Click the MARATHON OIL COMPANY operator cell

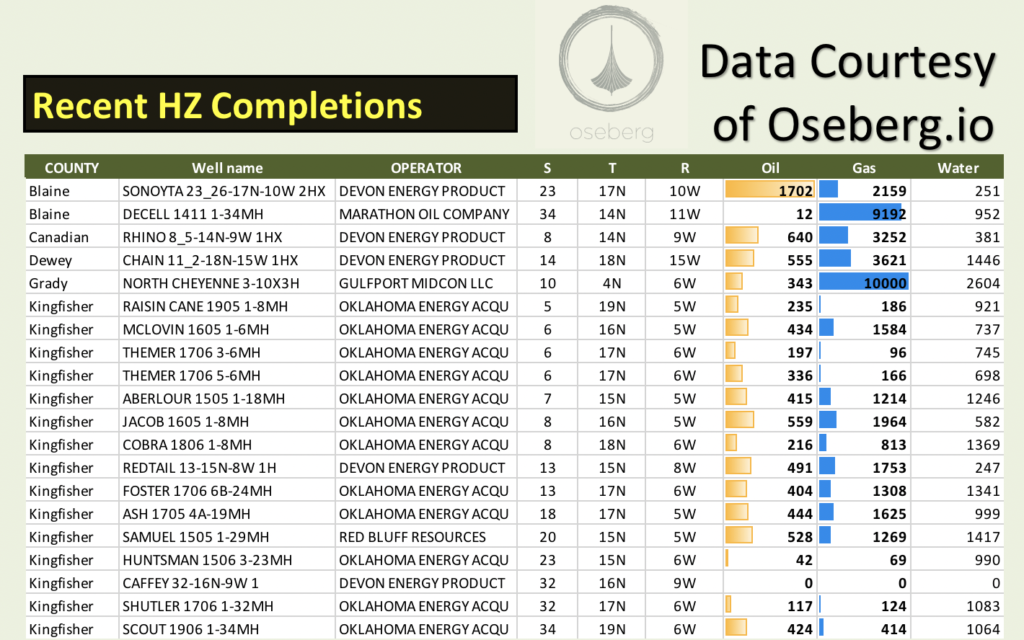pos(424,214)
